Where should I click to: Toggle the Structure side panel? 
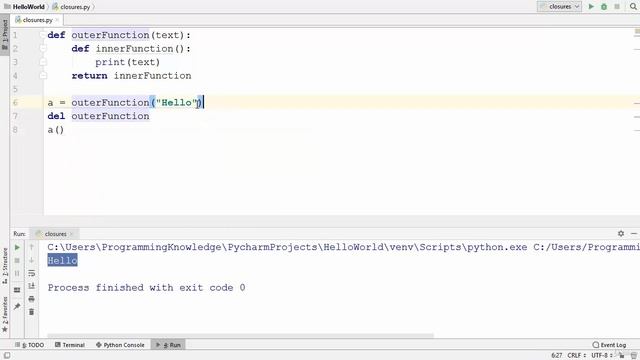[x=5, y=266]
